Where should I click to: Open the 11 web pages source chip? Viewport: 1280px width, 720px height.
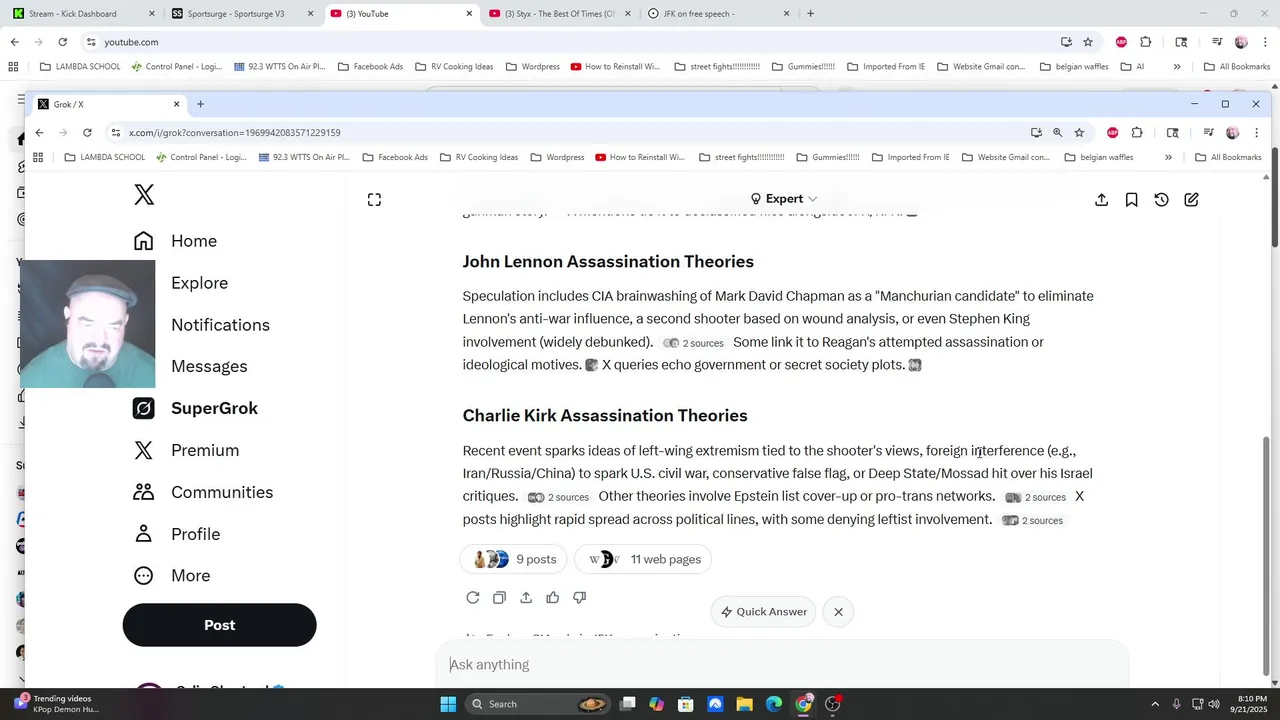point(644,559)
